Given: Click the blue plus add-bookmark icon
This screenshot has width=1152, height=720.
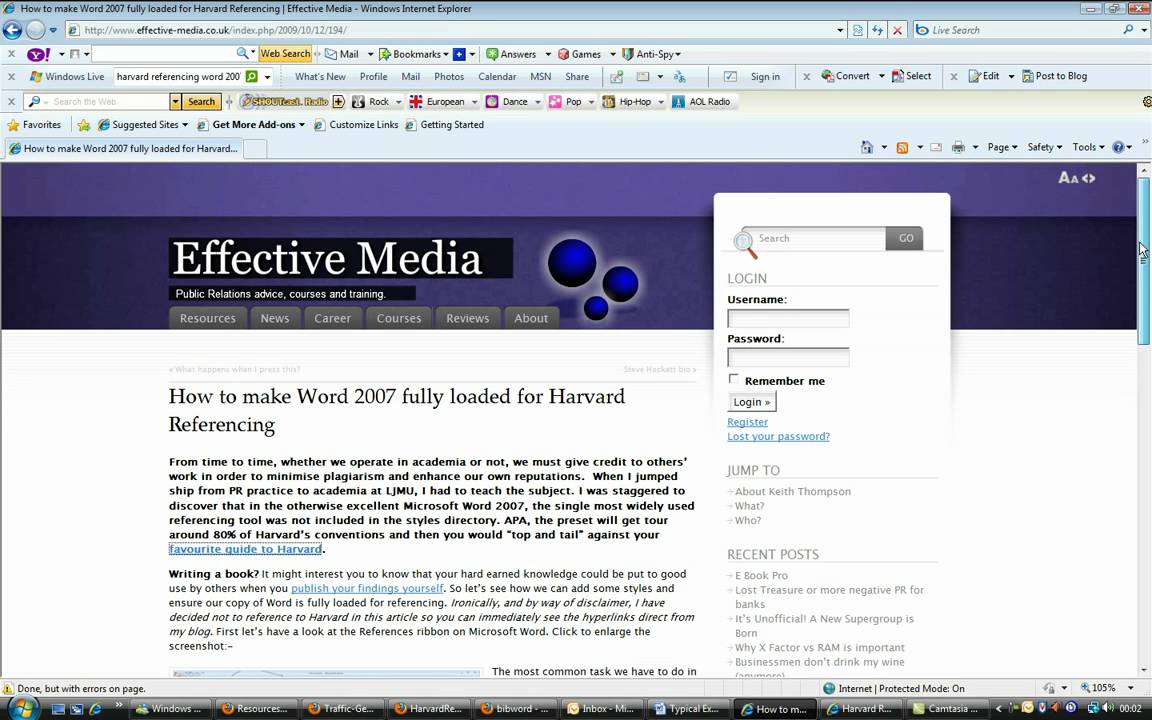Looking at the screenshot, I should coord(459,54).
